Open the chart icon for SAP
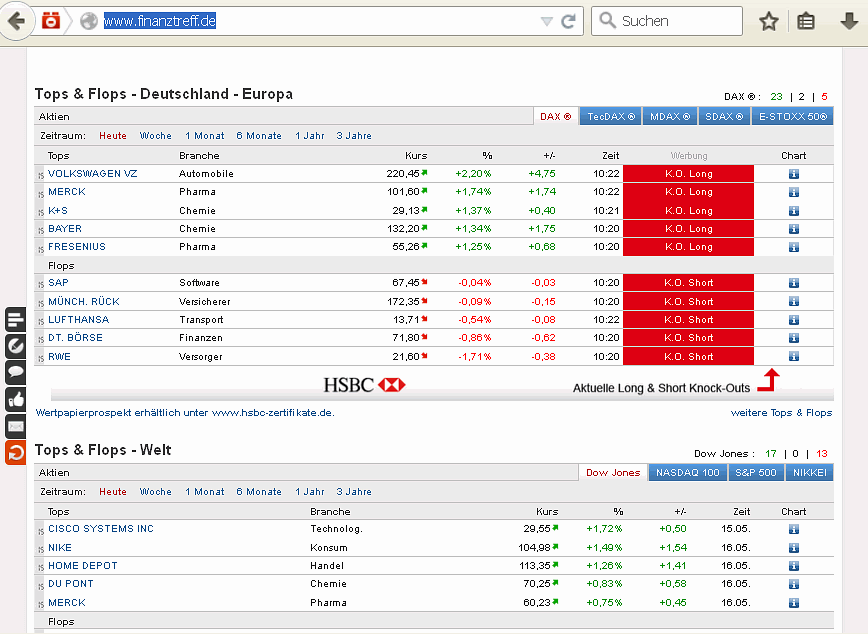Screen dimensions: 868x634 point(794,283)
